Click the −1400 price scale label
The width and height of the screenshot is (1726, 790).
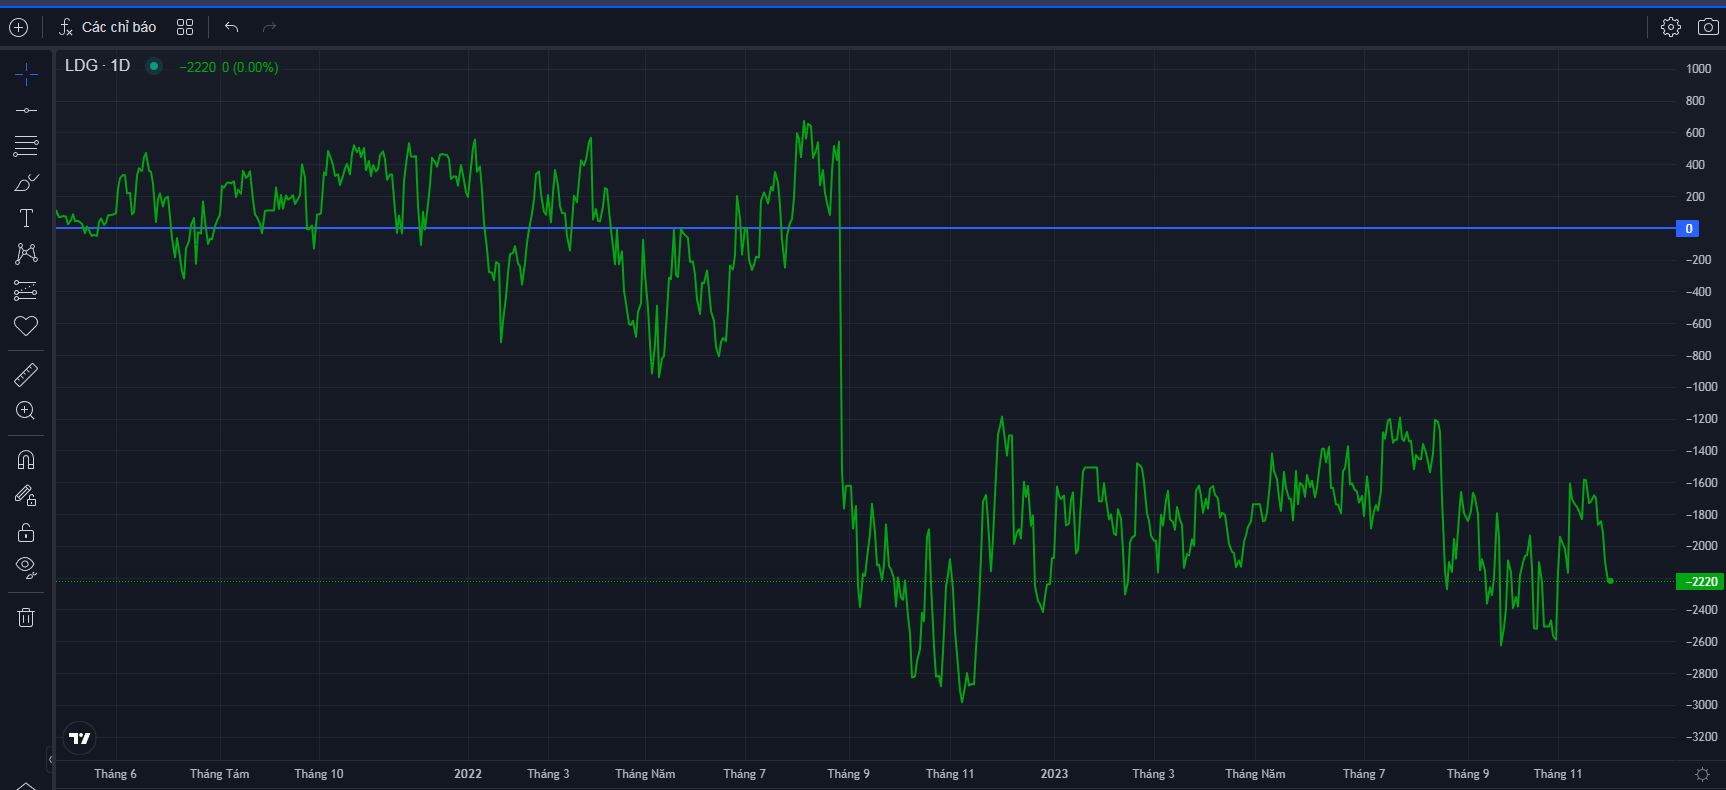point(1701,451)
